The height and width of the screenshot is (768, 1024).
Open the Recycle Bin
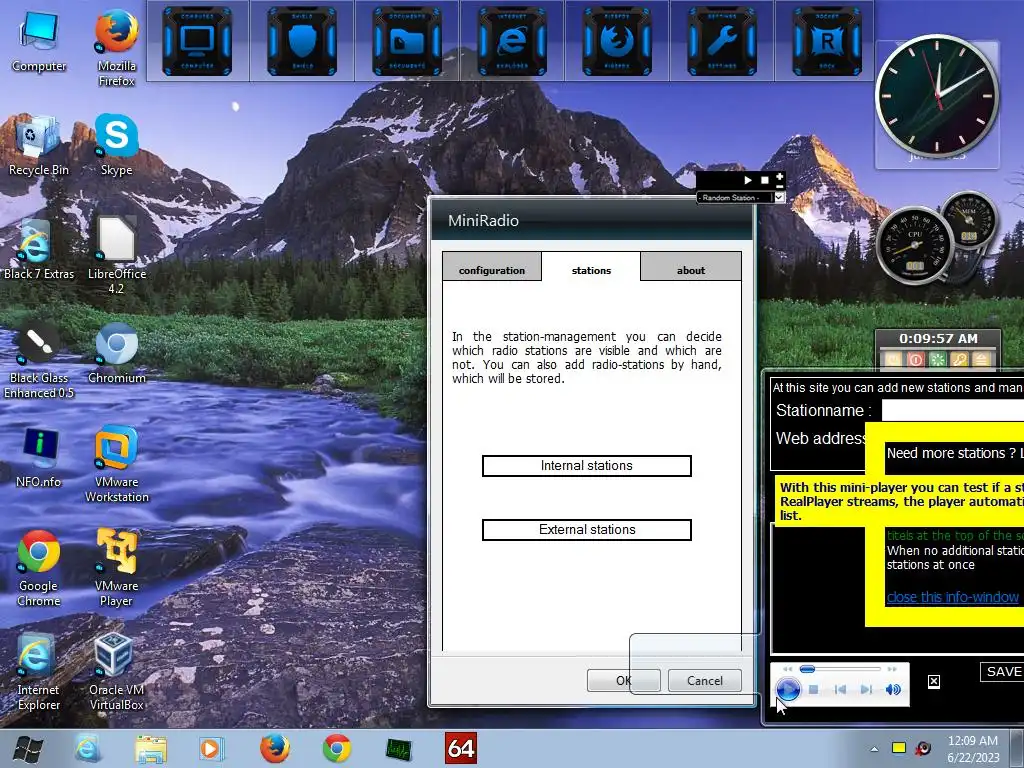click(x=39, y=145)
